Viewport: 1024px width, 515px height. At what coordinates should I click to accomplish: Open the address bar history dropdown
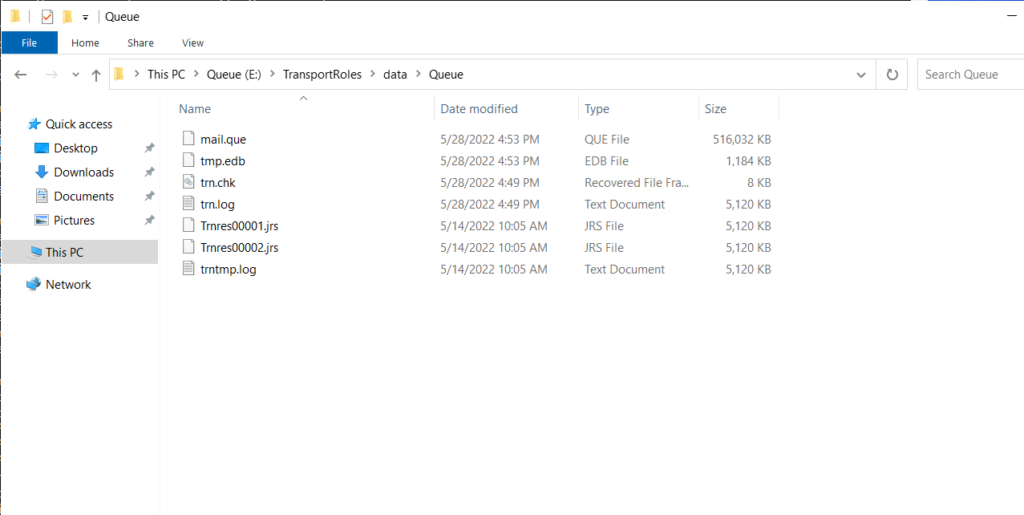pos(861,75)
